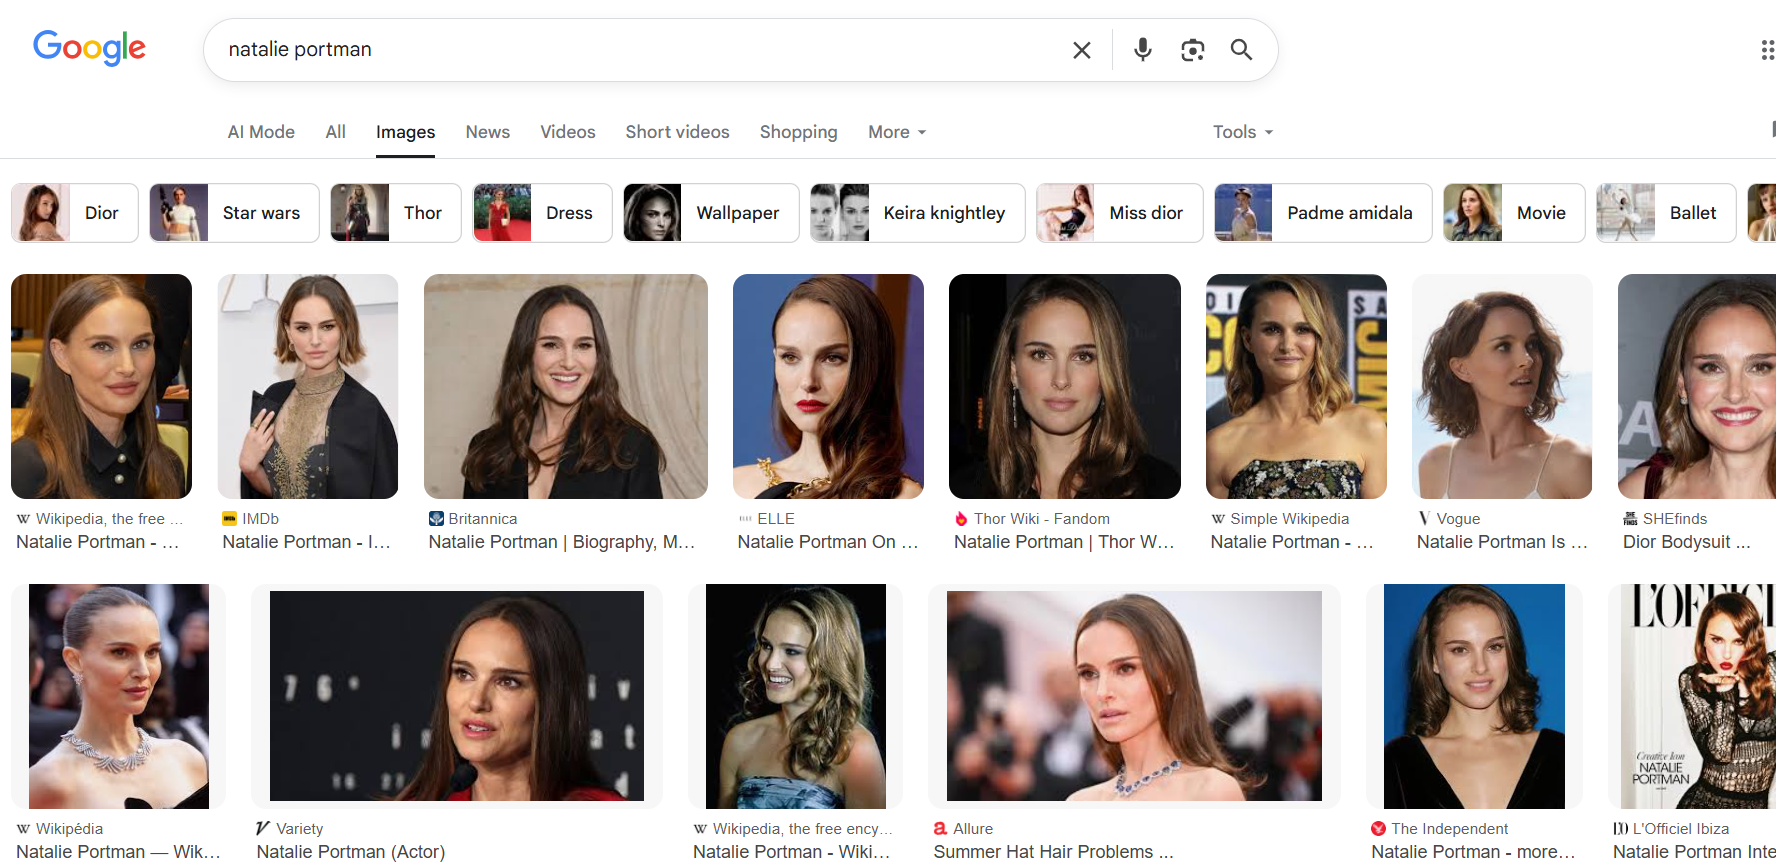Click the Allure favicon

(x=941, y=829)
